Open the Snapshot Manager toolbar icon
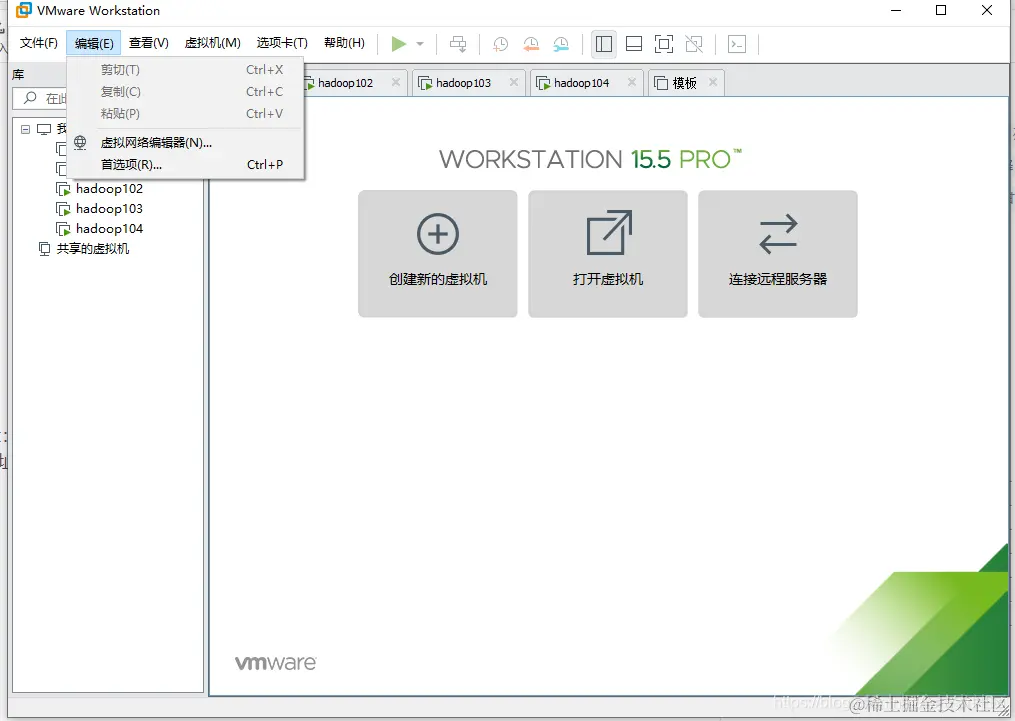This screenshot has width=1015, height=721. coord(561,44)
